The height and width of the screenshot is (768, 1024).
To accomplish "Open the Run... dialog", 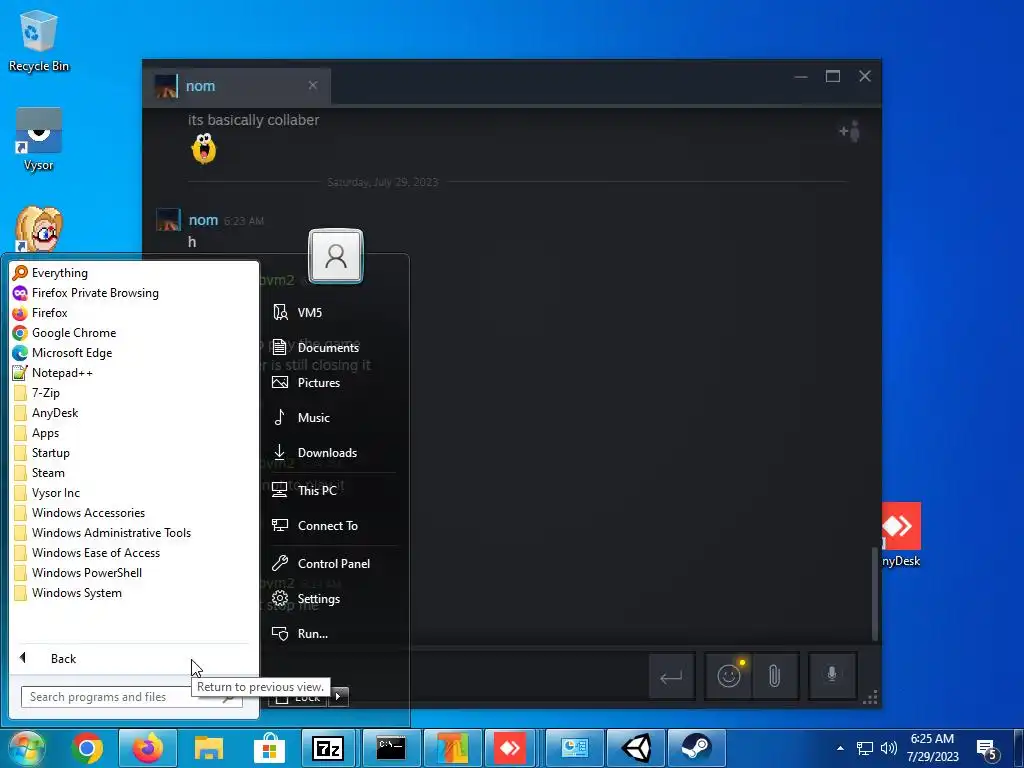I will coord(334,633).
